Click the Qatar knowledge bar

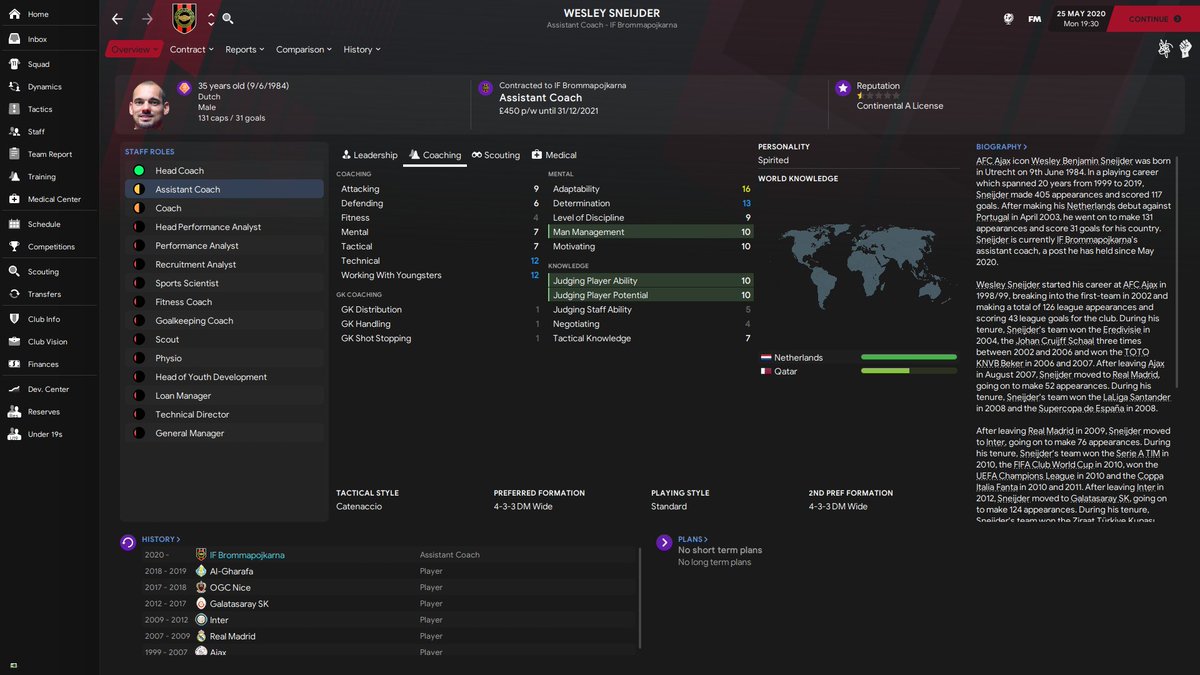pyautogui.click(x=908, y=371)
